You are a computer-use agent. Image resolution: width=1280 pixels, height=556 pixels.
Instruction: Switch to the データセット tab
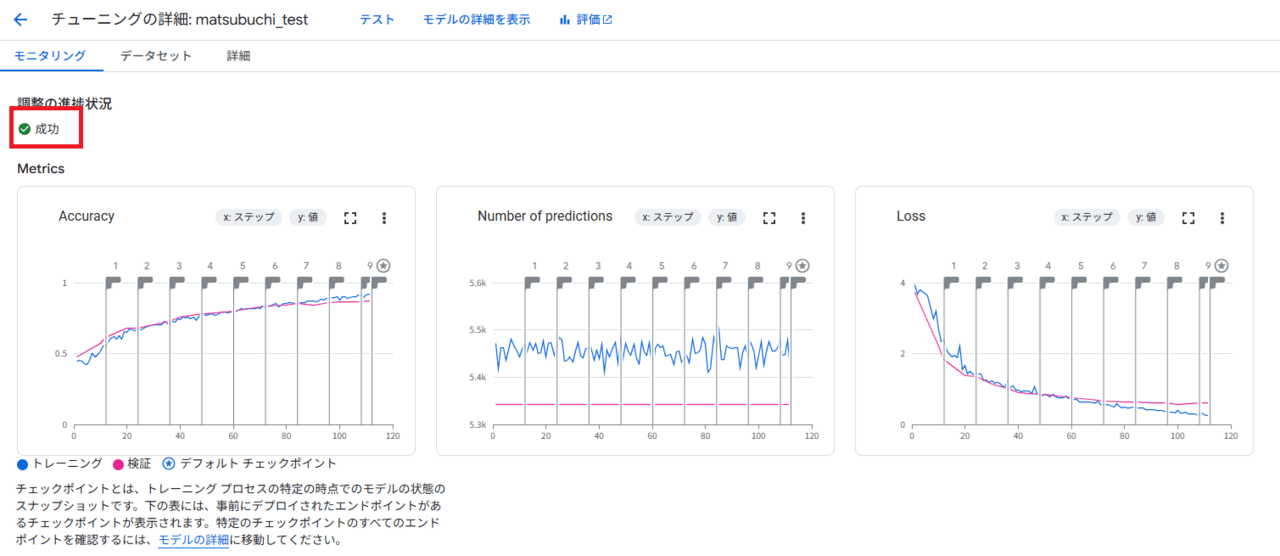156,56
